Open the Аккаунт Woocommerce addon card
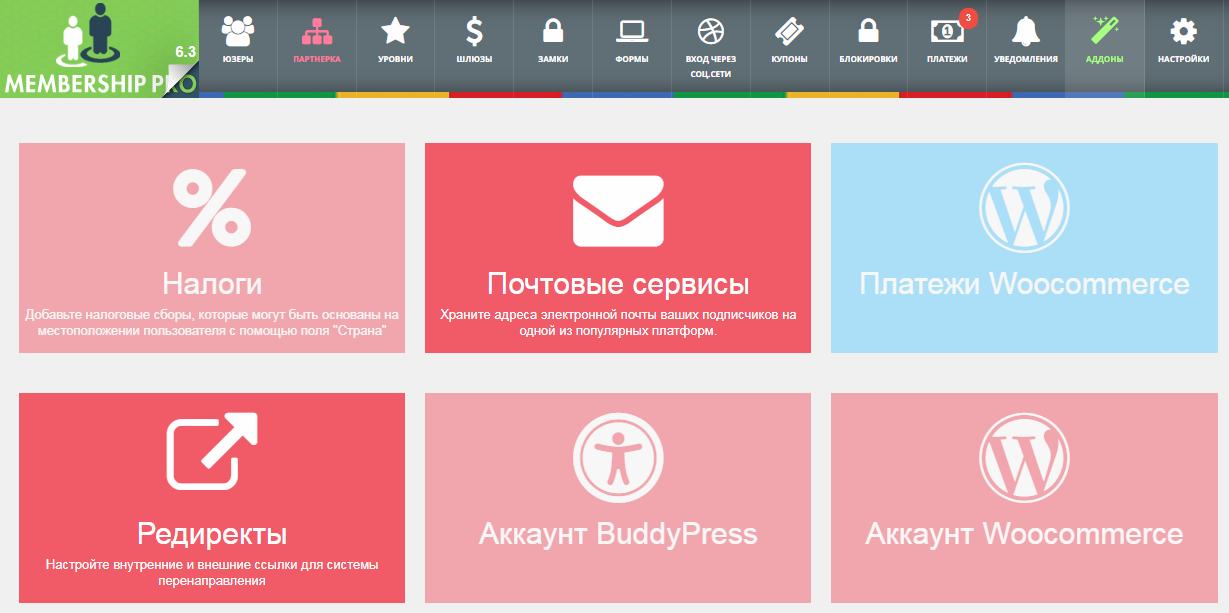 pyautogui.click(x=1024, y=498)
